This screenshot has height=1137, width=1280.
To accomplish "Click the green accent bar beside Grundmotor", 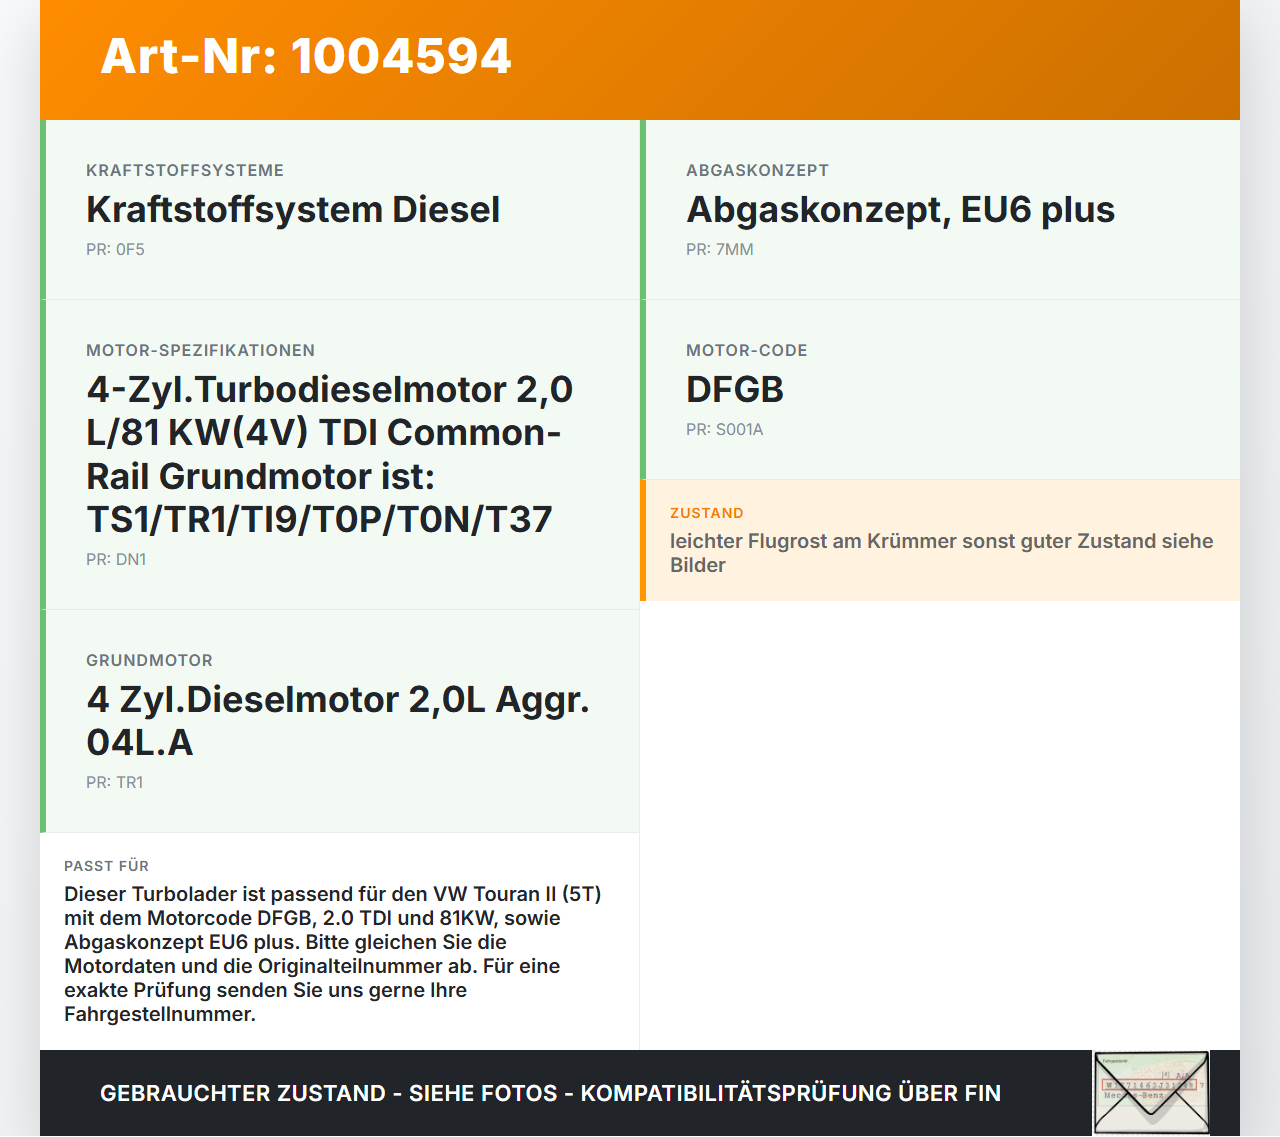I will [x=44, y=720].
